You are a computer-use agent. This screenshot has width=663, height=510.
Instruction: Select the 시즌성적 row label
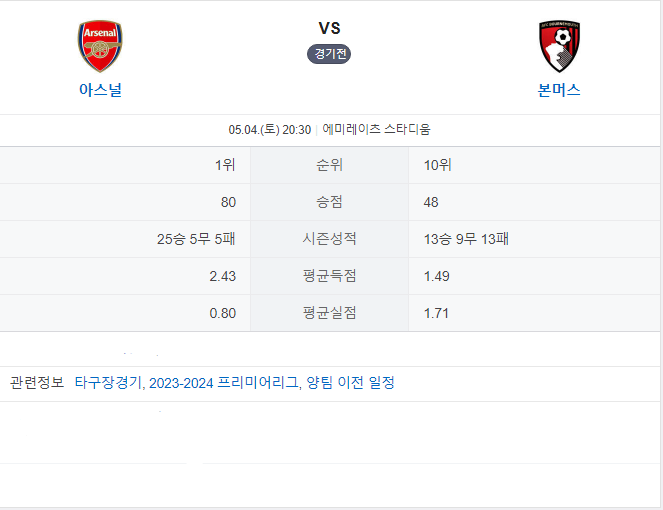[329, 239]
